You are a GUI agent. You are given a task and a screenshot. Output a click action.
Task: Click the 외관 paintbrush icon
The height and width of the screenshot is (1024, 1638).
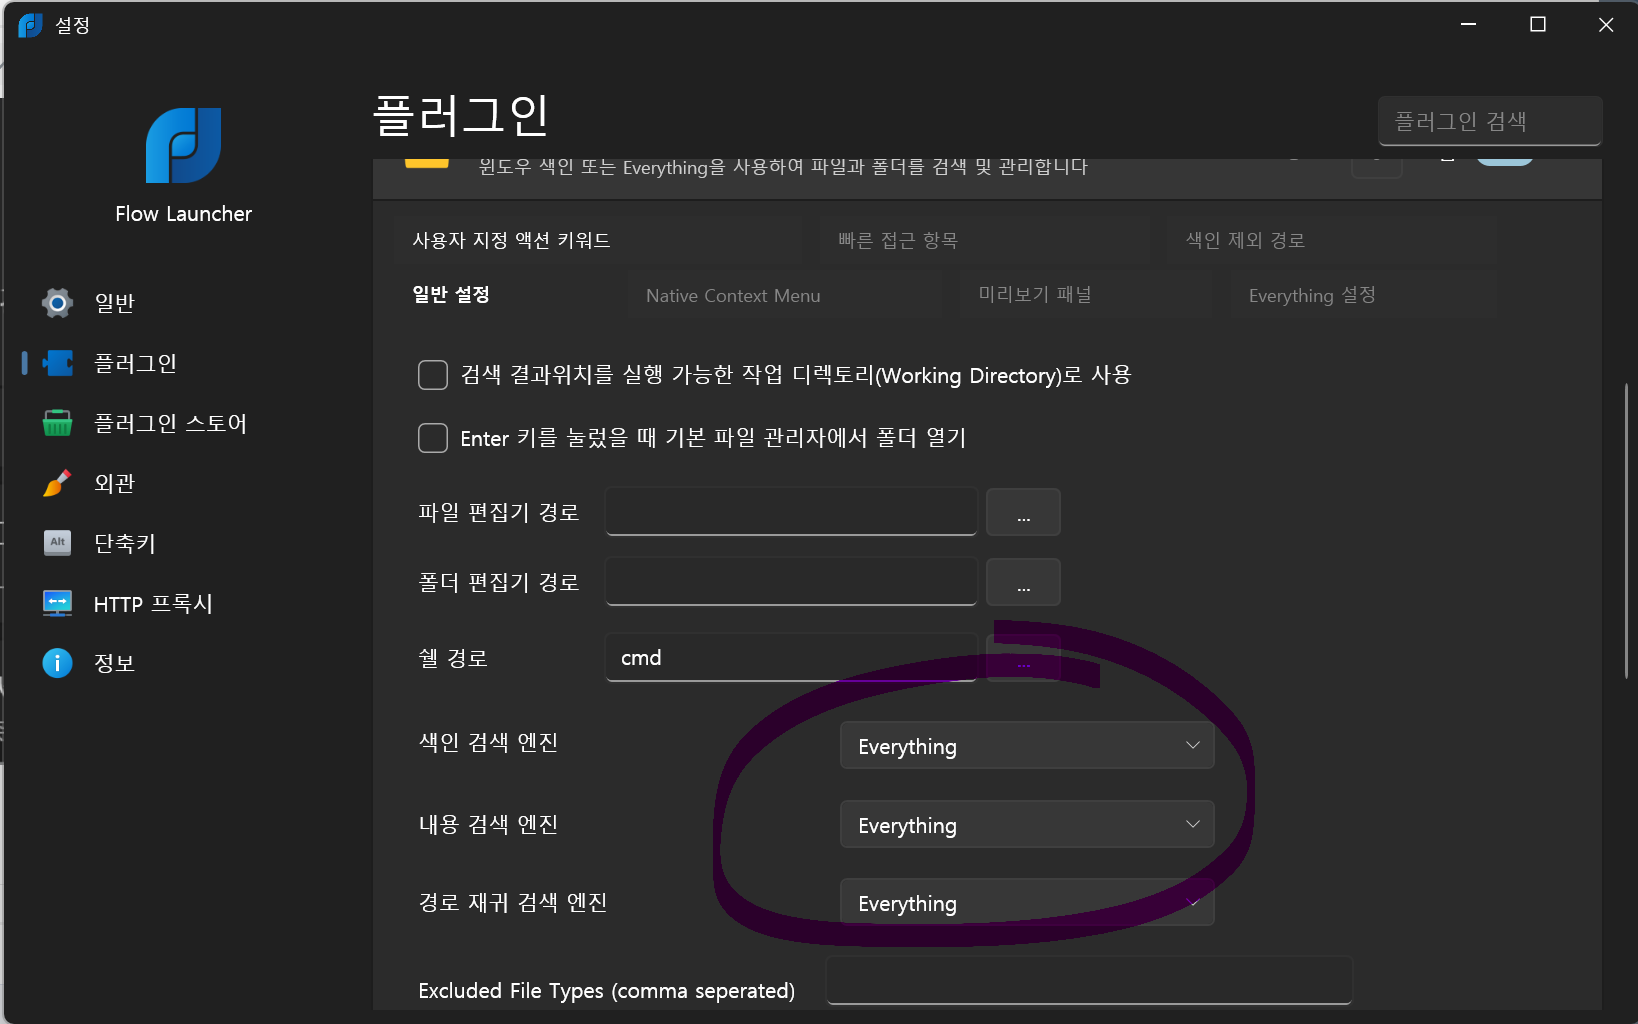[x=57, y=483]
